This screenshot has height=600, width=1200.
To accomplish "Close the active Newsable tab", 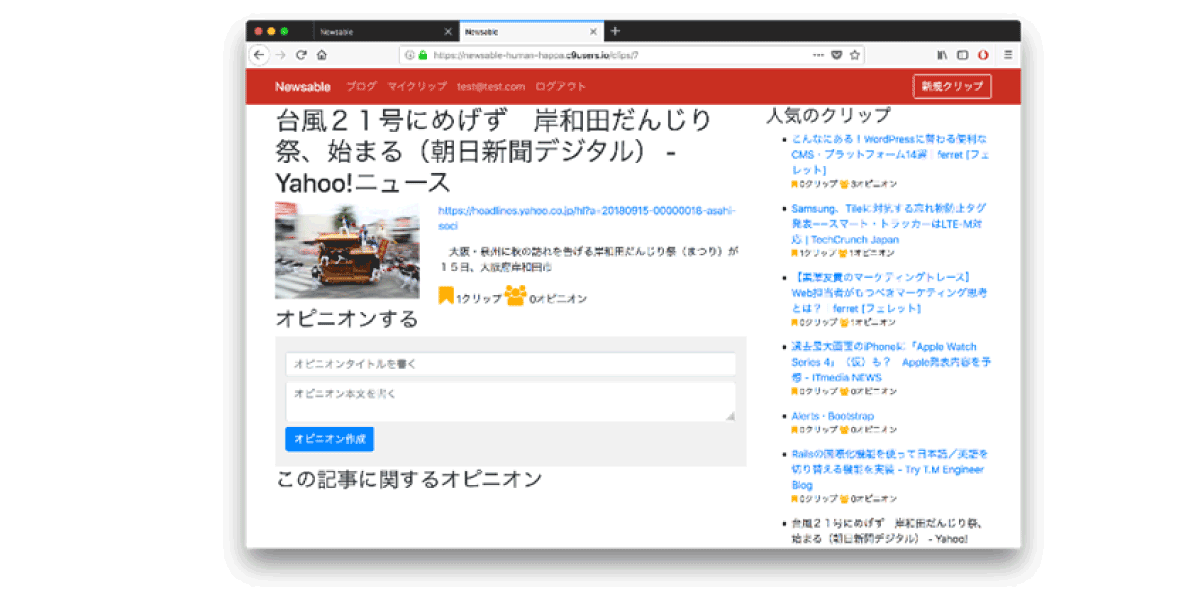I will tap(593, 32).
